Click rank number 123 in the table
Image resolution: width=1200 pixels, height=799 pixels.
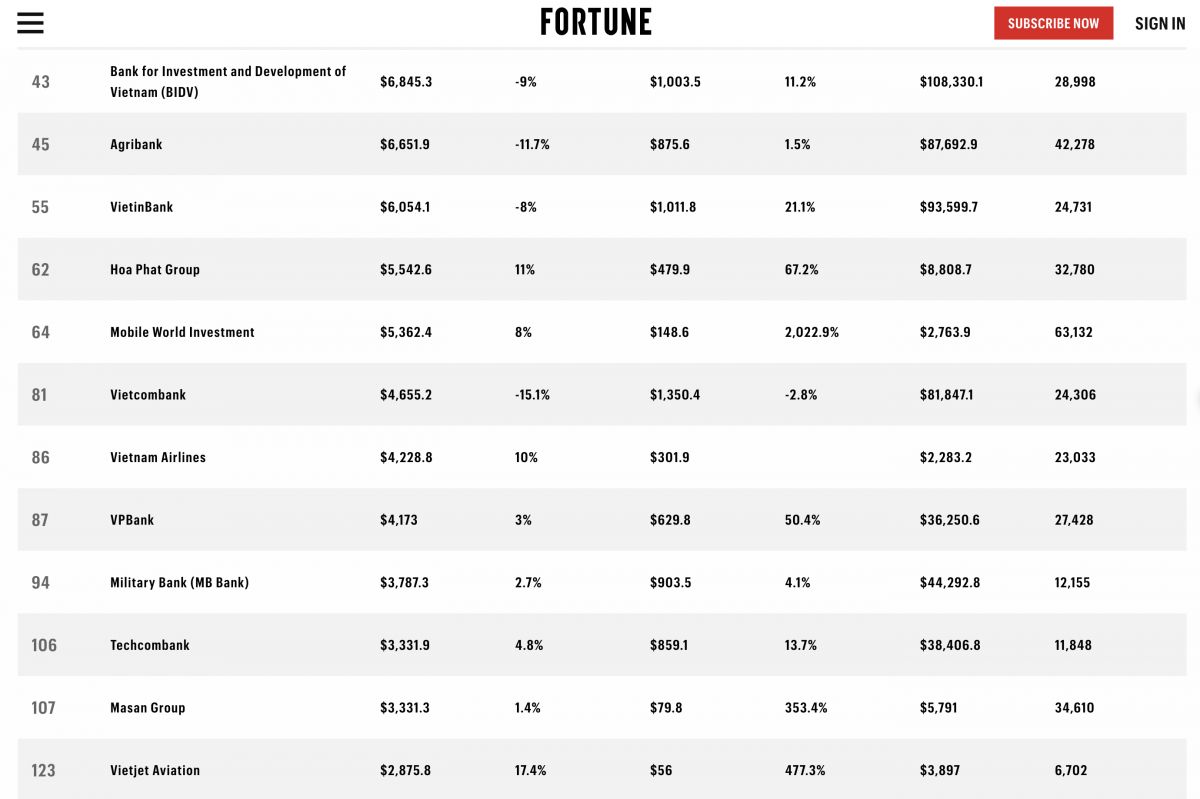pos(43,770)
